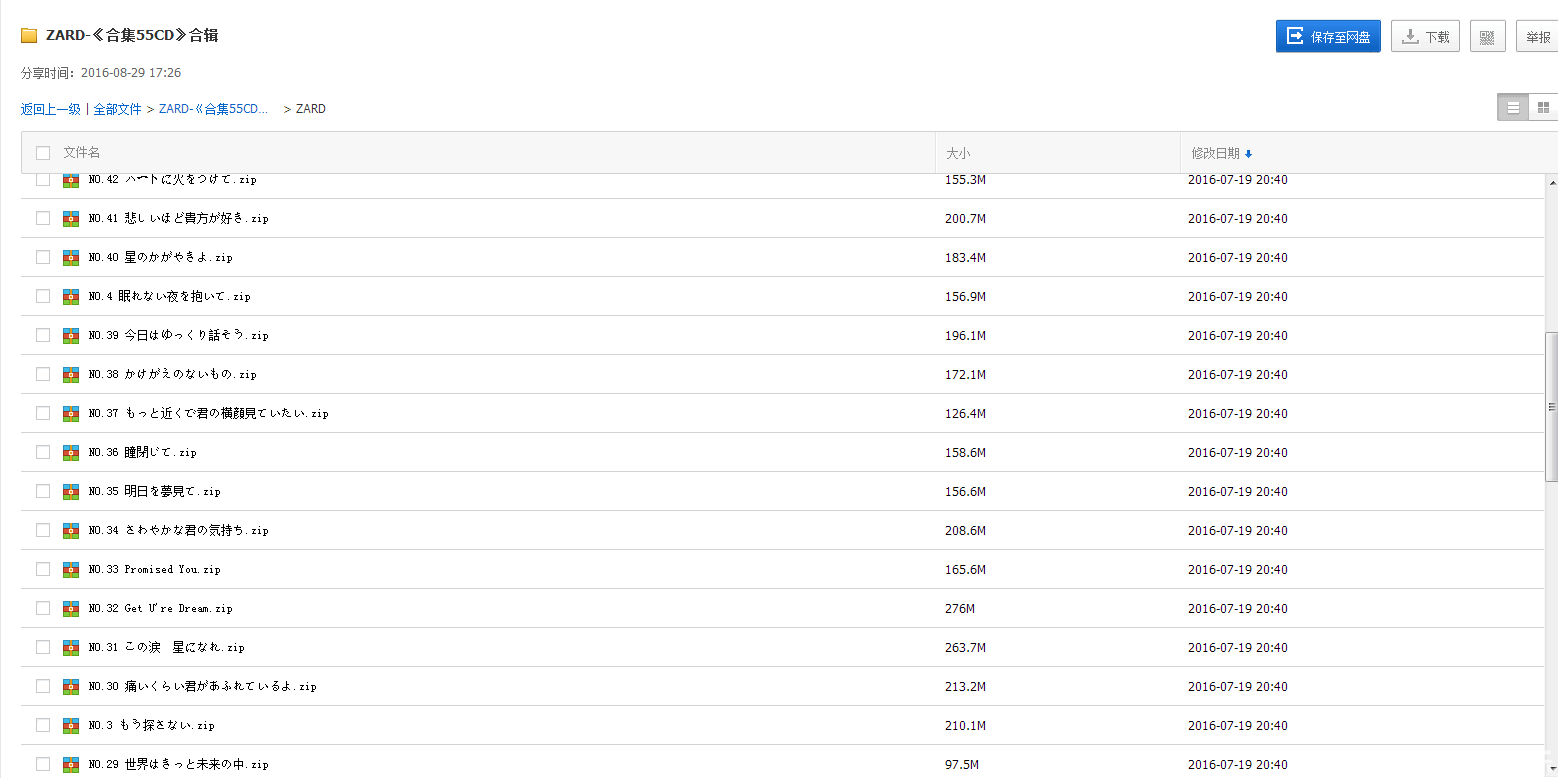1558x778 pixels.
Task: Click the zip icon of NO.35 明日を夢見て
Action: [x=71, y=491]
